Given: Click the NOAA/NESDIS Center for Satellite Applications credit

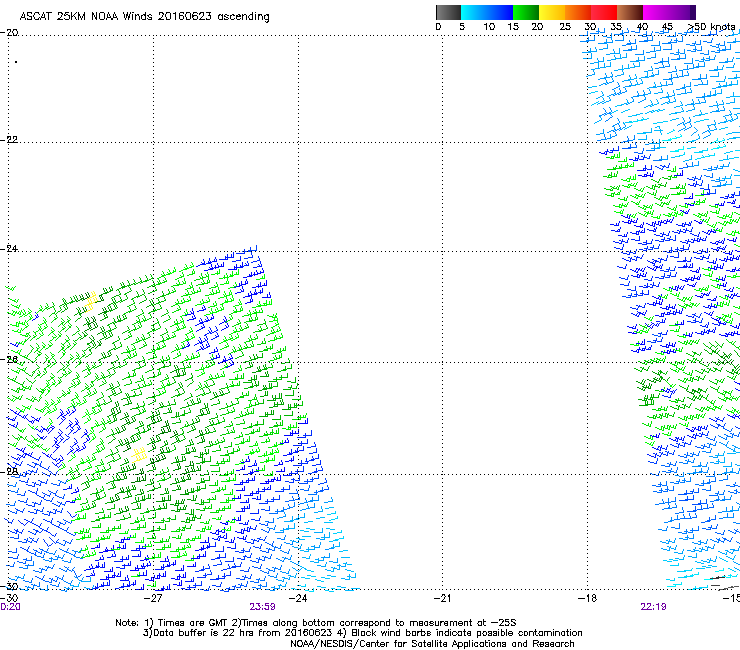Looking at the screenshot, I should (432, 644).
